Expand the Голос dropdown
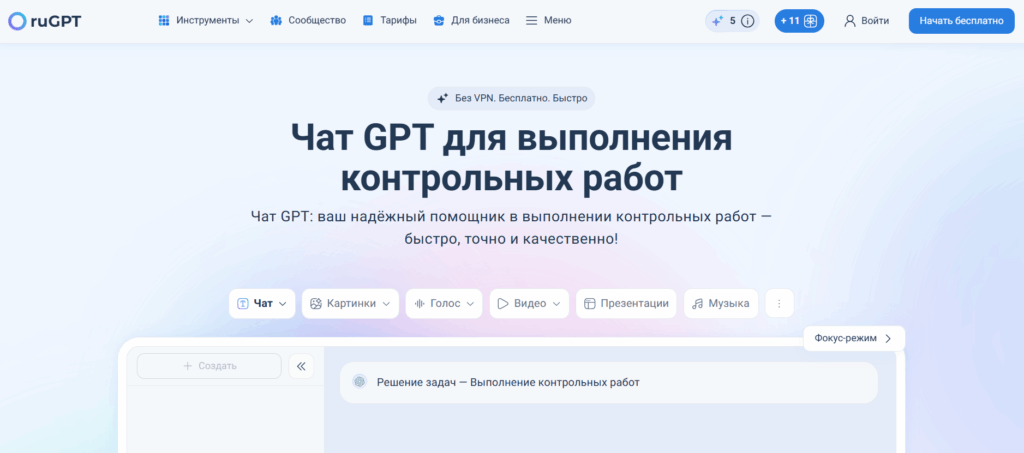The height and width of the screenshot is (453, 1024). (444, 304)
